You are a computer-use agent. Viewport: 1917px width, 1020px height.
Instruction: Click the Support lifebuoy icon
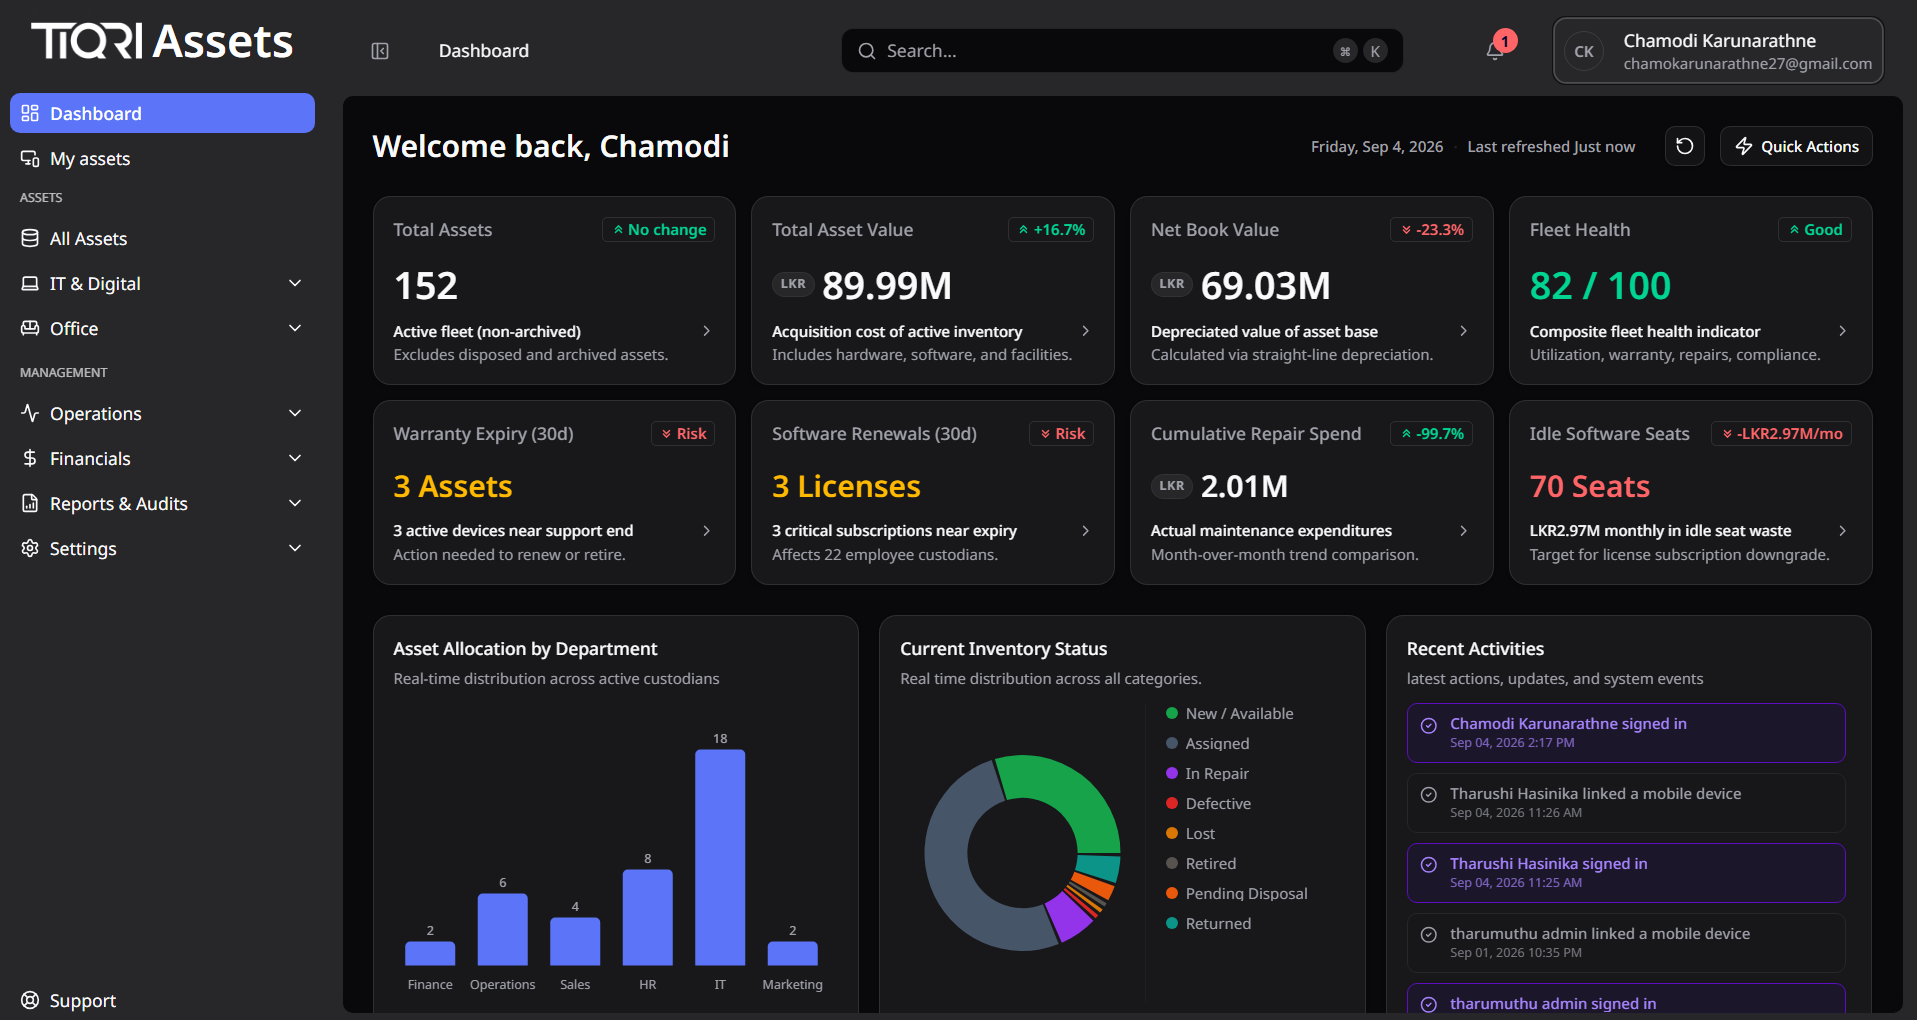30,1000
